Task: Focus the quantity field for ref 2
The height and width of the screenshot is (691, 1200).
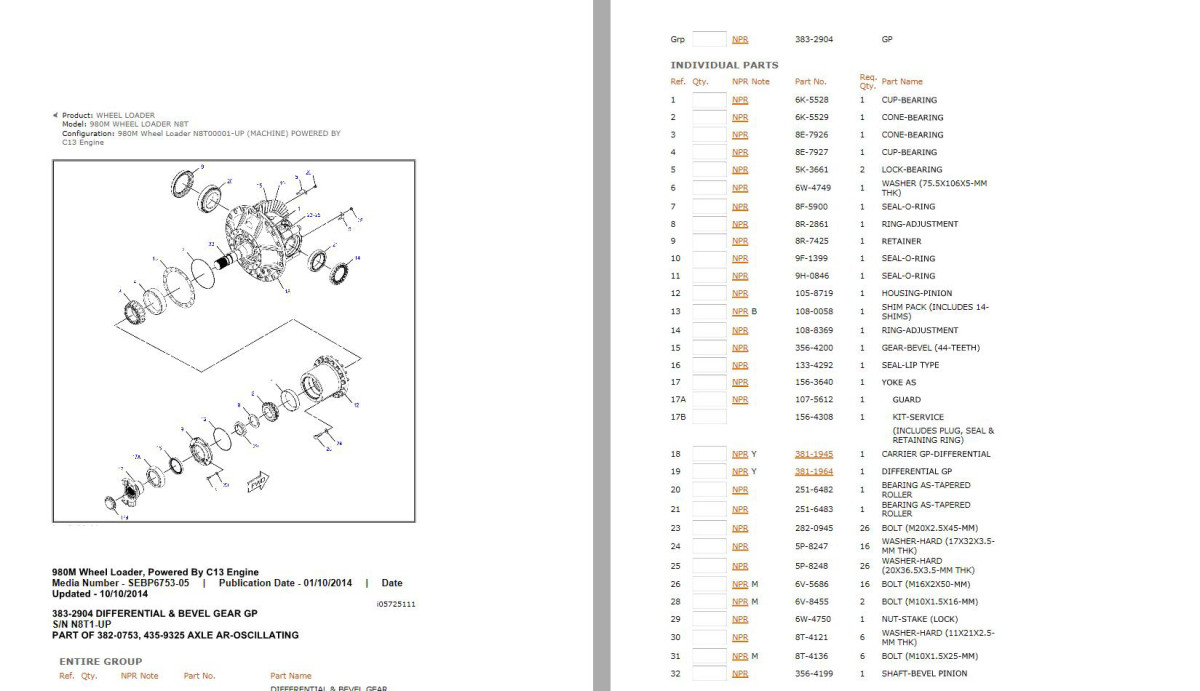Action: 709,117
